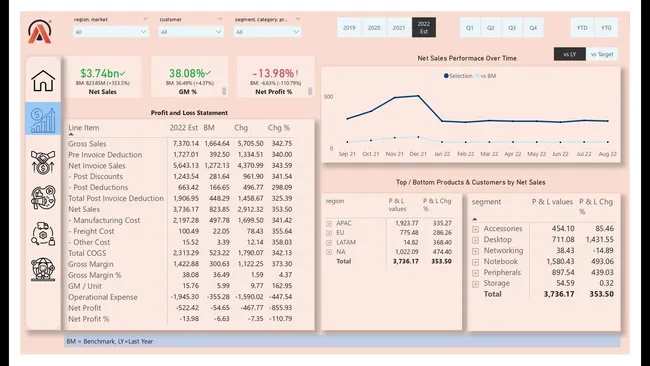Sort by the Line Item column header

(x=84, y=128)
